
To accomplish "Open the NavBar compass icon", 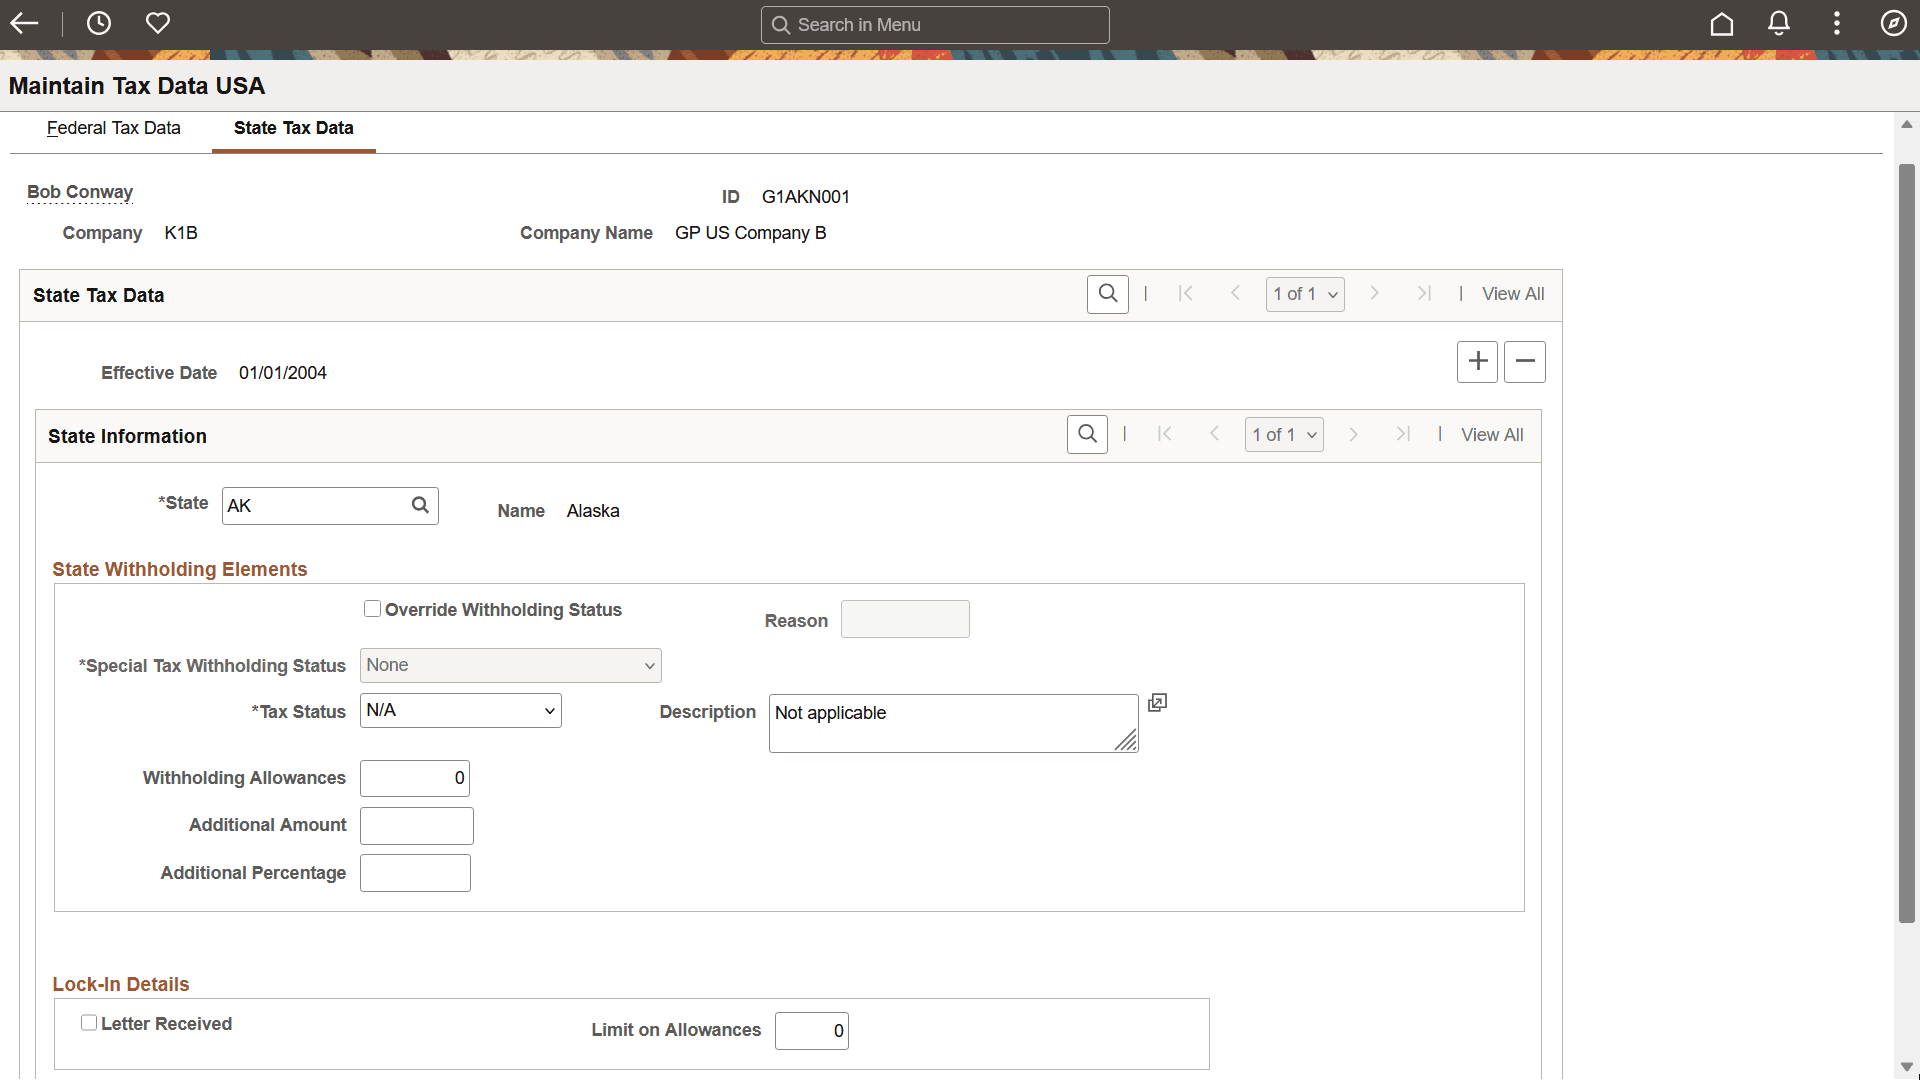I will pos(1893,24).
